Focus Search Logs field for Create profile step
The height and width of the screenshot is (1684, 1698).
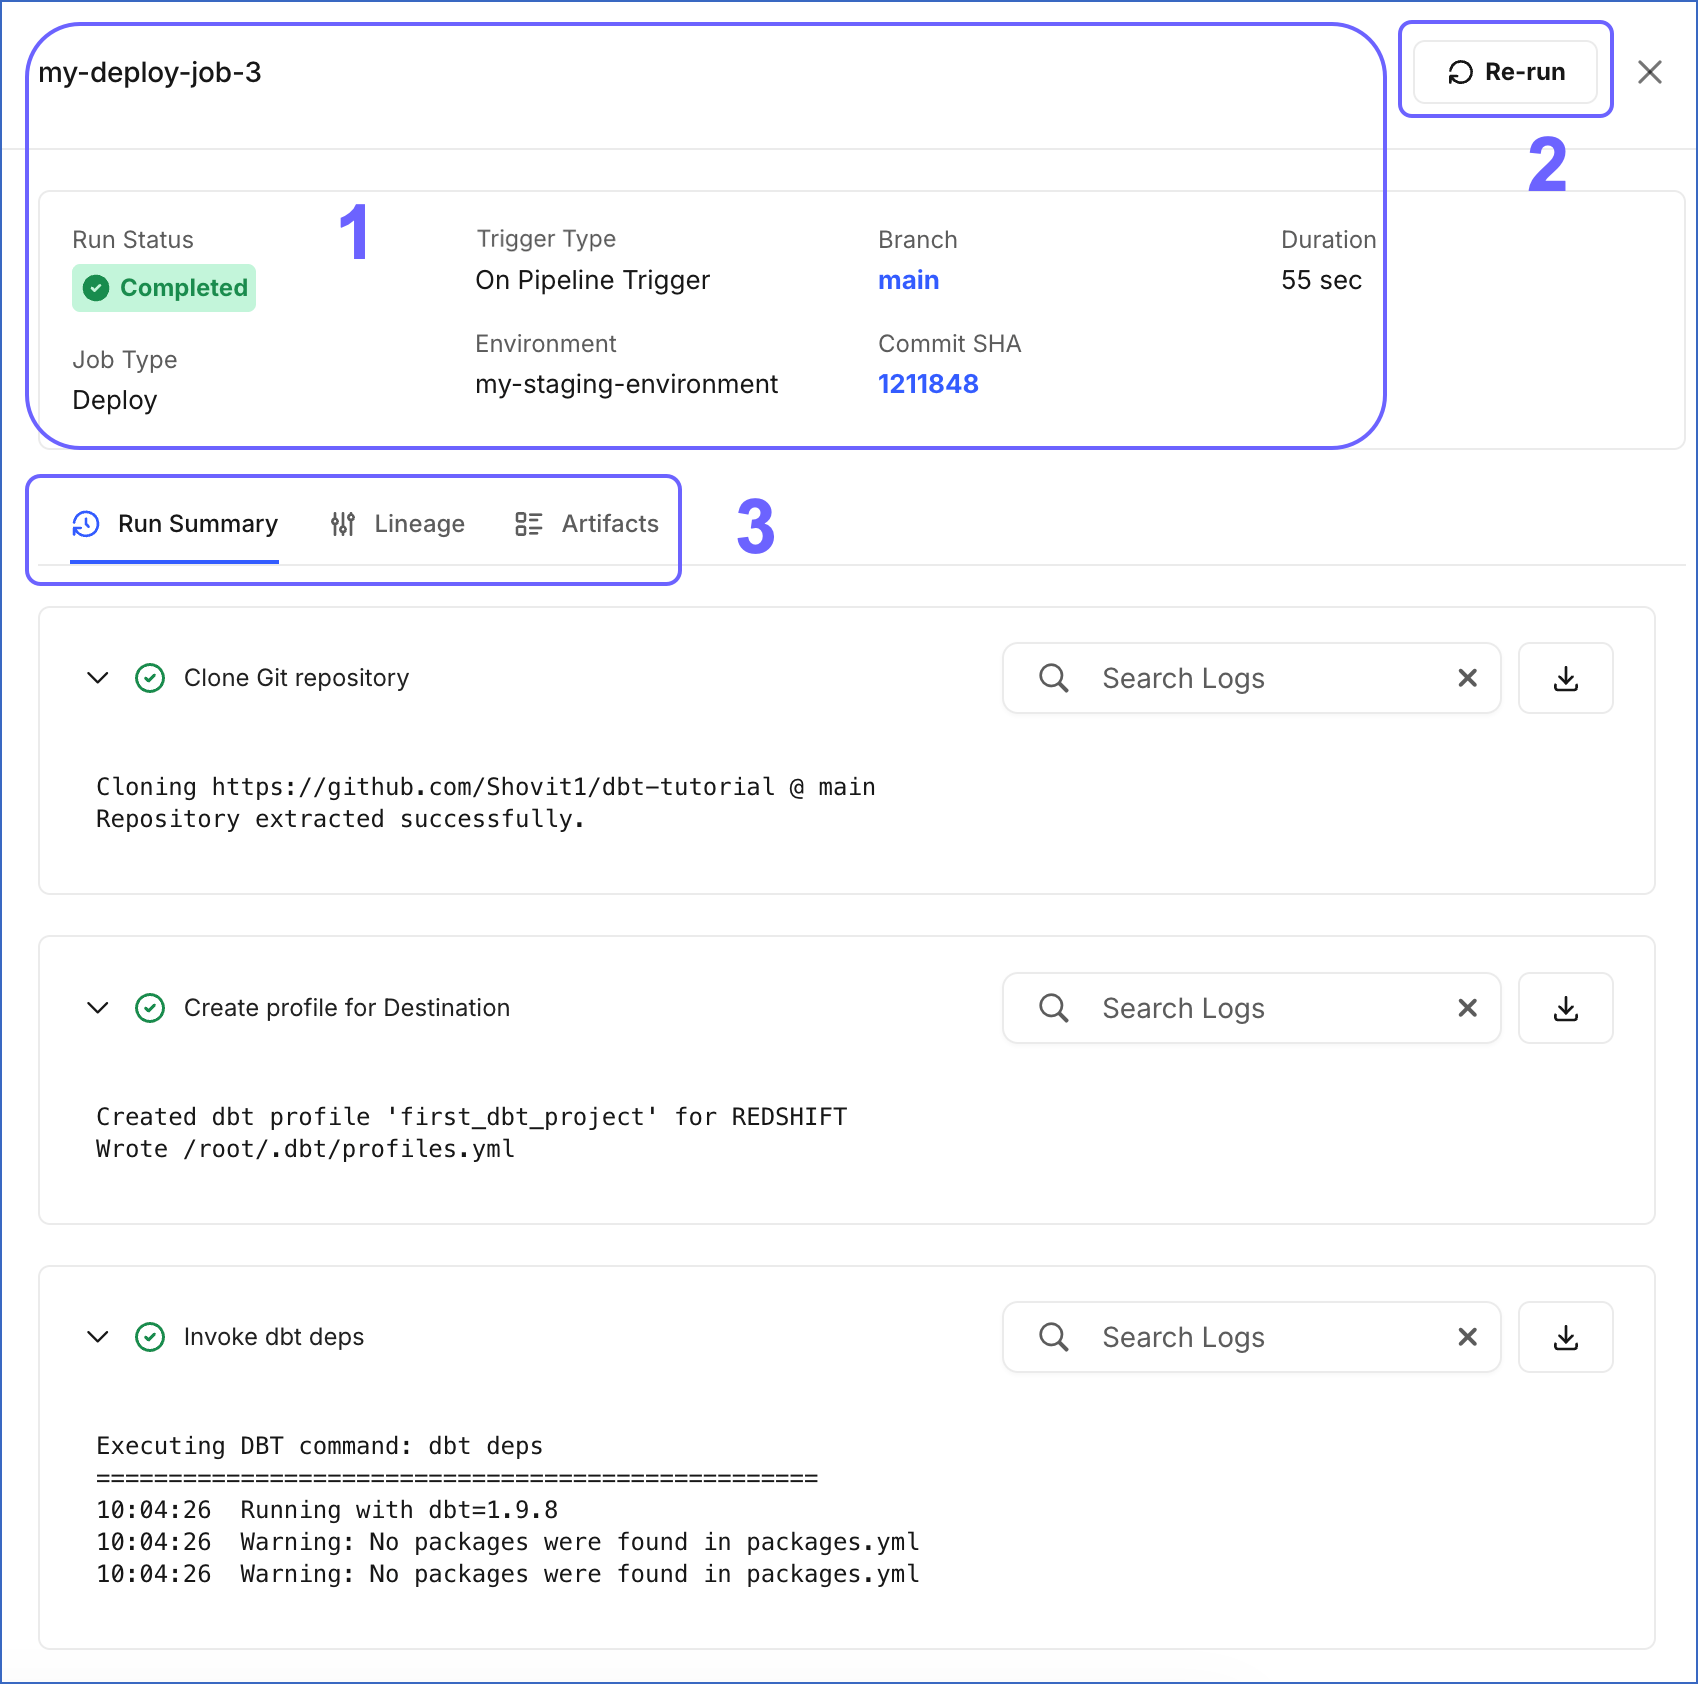tap(1251, 1008)
